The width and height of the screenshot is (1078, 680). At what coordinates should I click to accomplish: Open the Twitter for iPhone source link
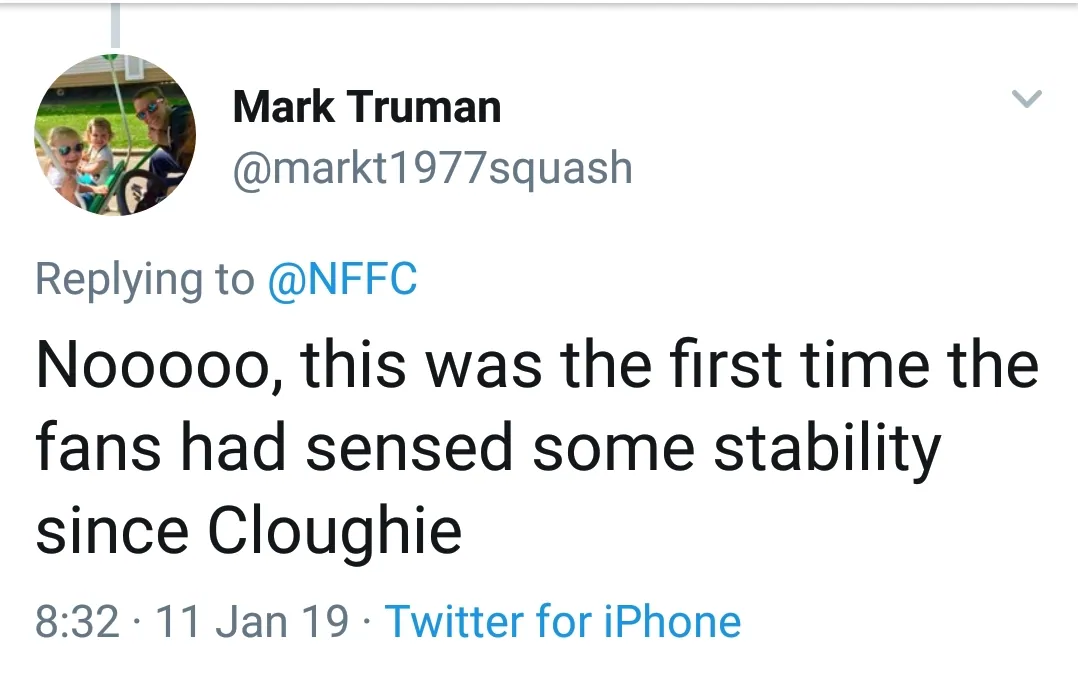[563, 620]
